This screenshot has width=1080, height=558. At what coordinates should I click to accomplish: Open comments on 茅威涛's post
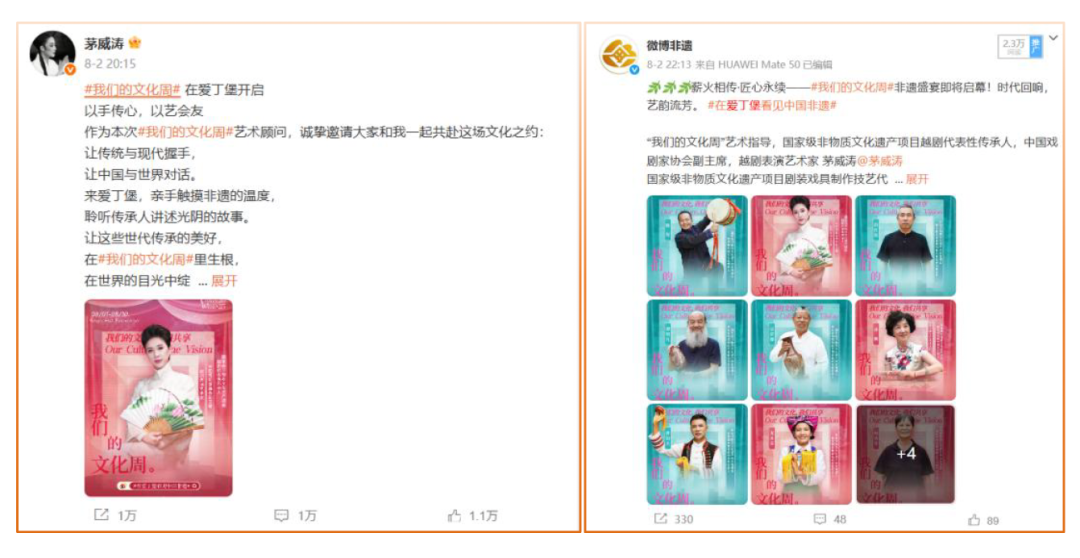tap(281, 515)
